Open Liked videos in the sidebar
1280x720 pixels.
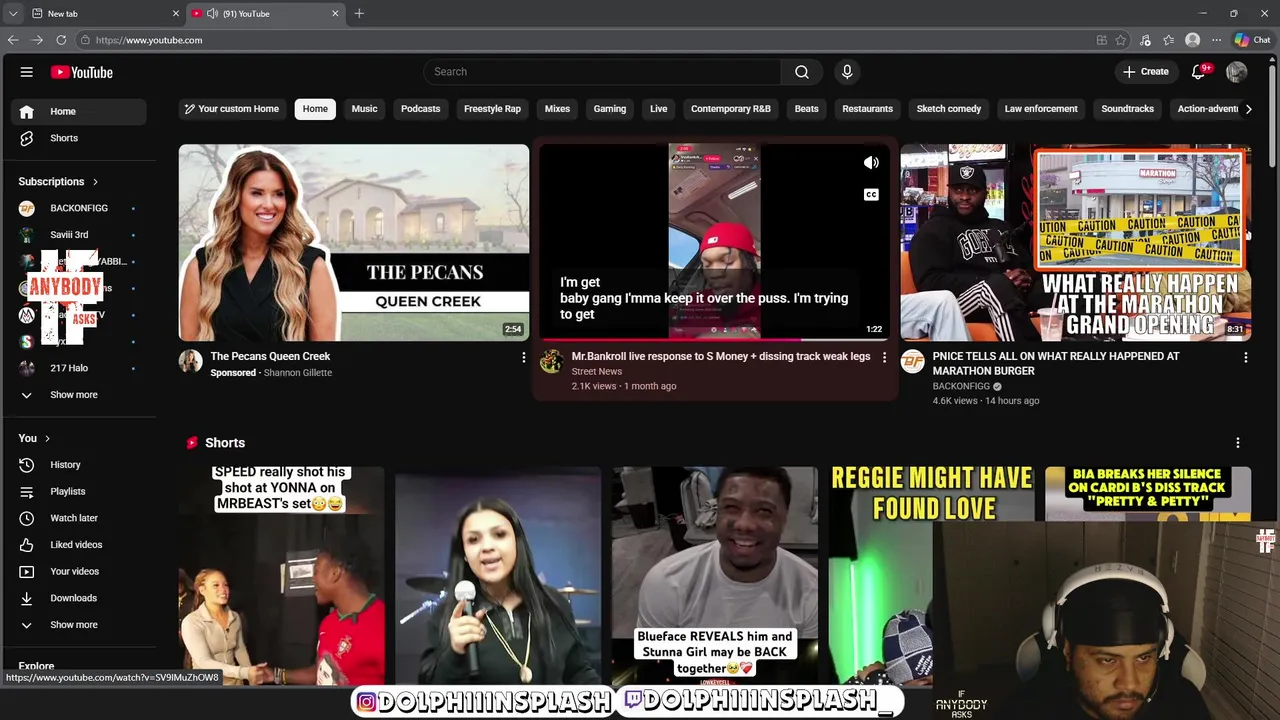[x=80, y=545]
